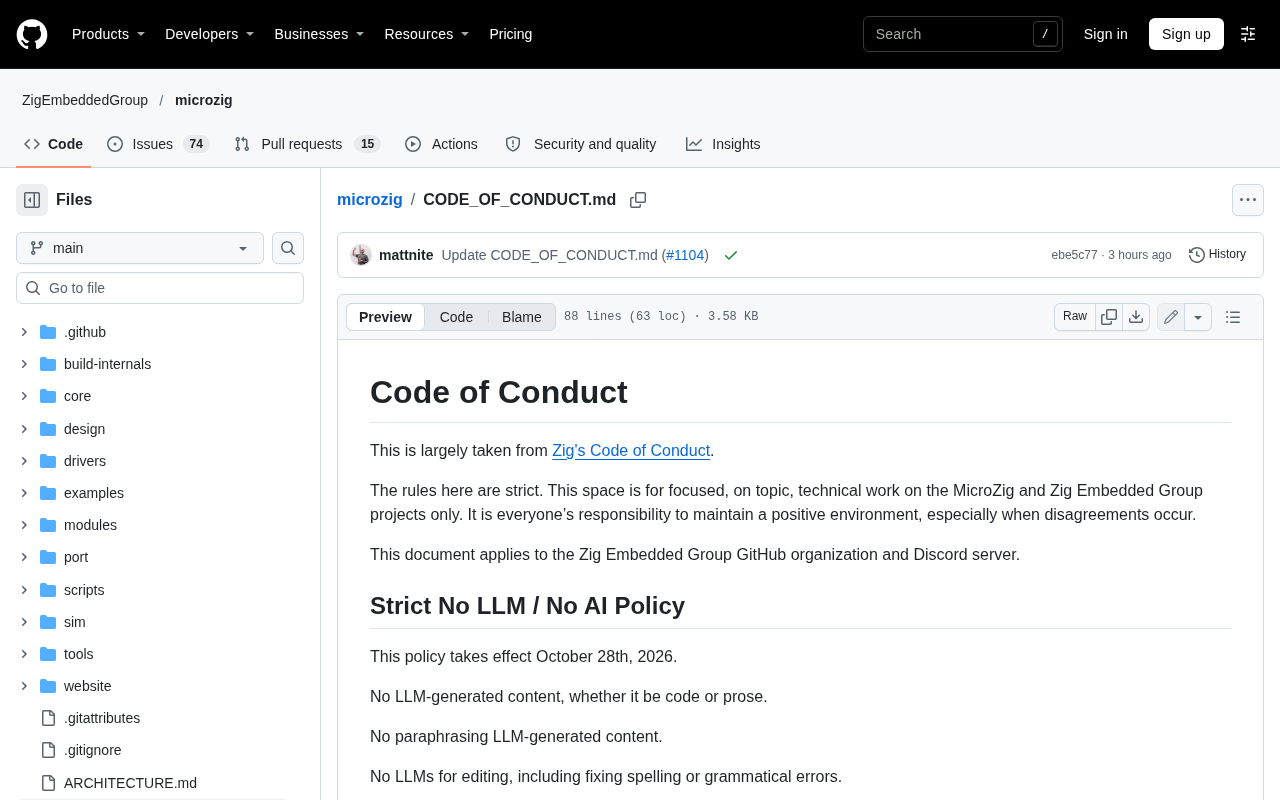Open the Businesses menu

[x=319, y=34]
